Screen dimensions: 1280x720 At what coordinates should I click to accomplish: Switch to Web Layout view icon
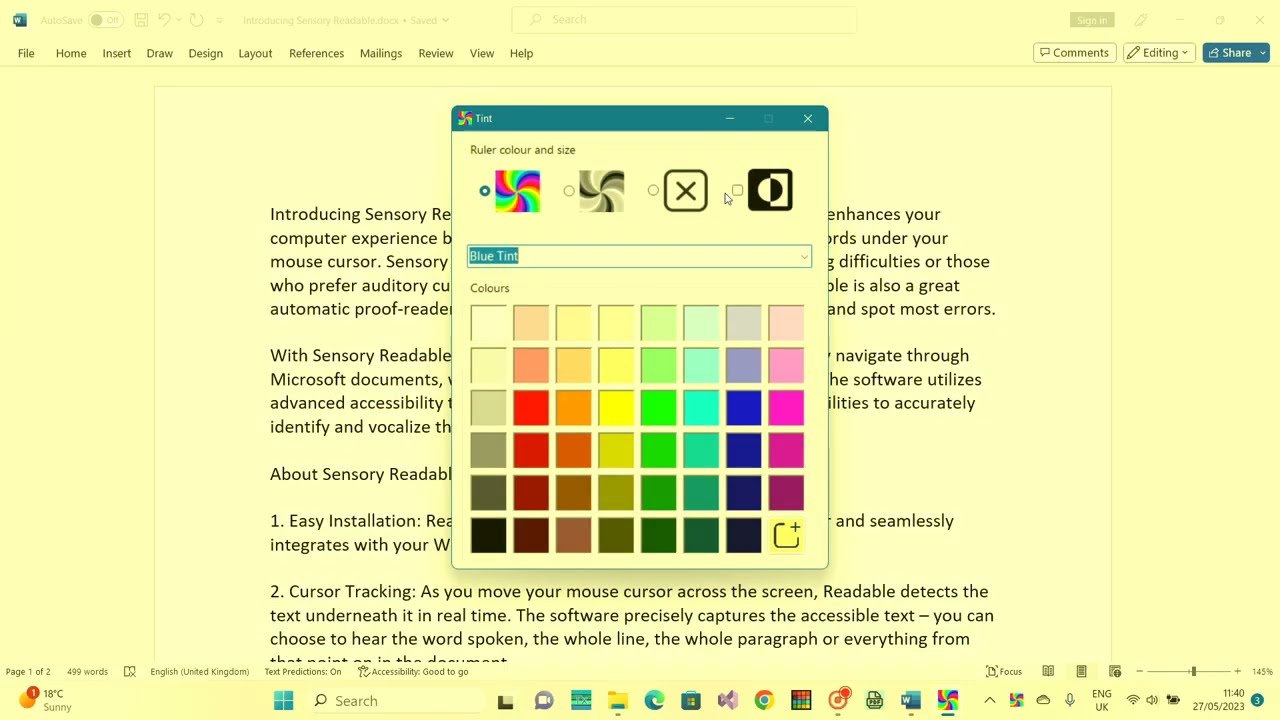click(1114, 671)
